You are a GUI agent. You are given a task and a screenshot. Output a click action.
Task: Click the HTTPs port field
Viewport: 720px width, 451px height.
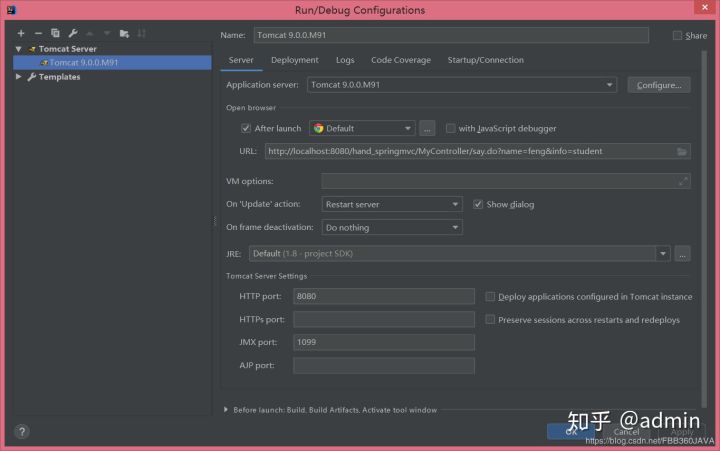tap(384, 319)
